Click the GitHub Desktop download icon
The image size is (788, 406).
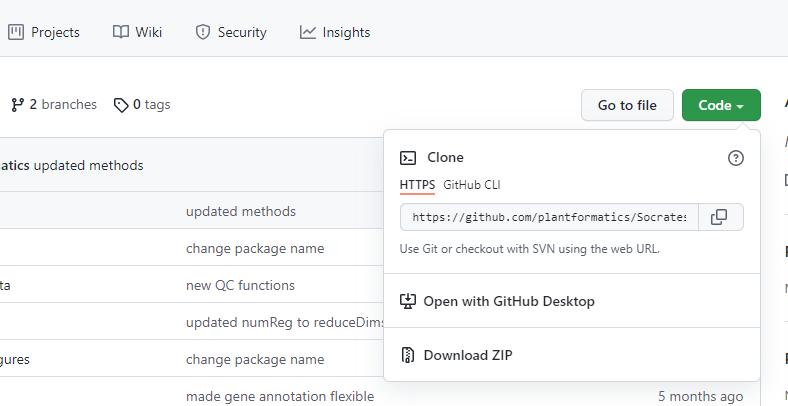pos(408,301)
